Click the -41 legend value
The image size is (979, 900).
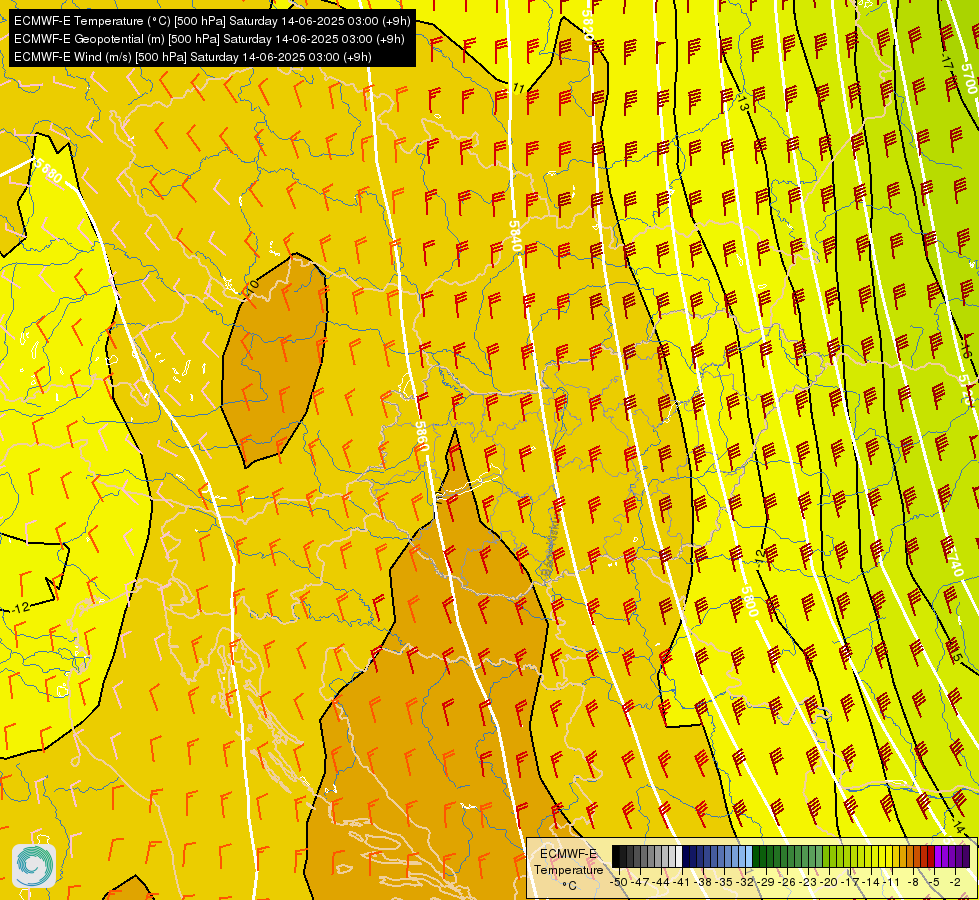pyautogui.click(x=682, y=882)
